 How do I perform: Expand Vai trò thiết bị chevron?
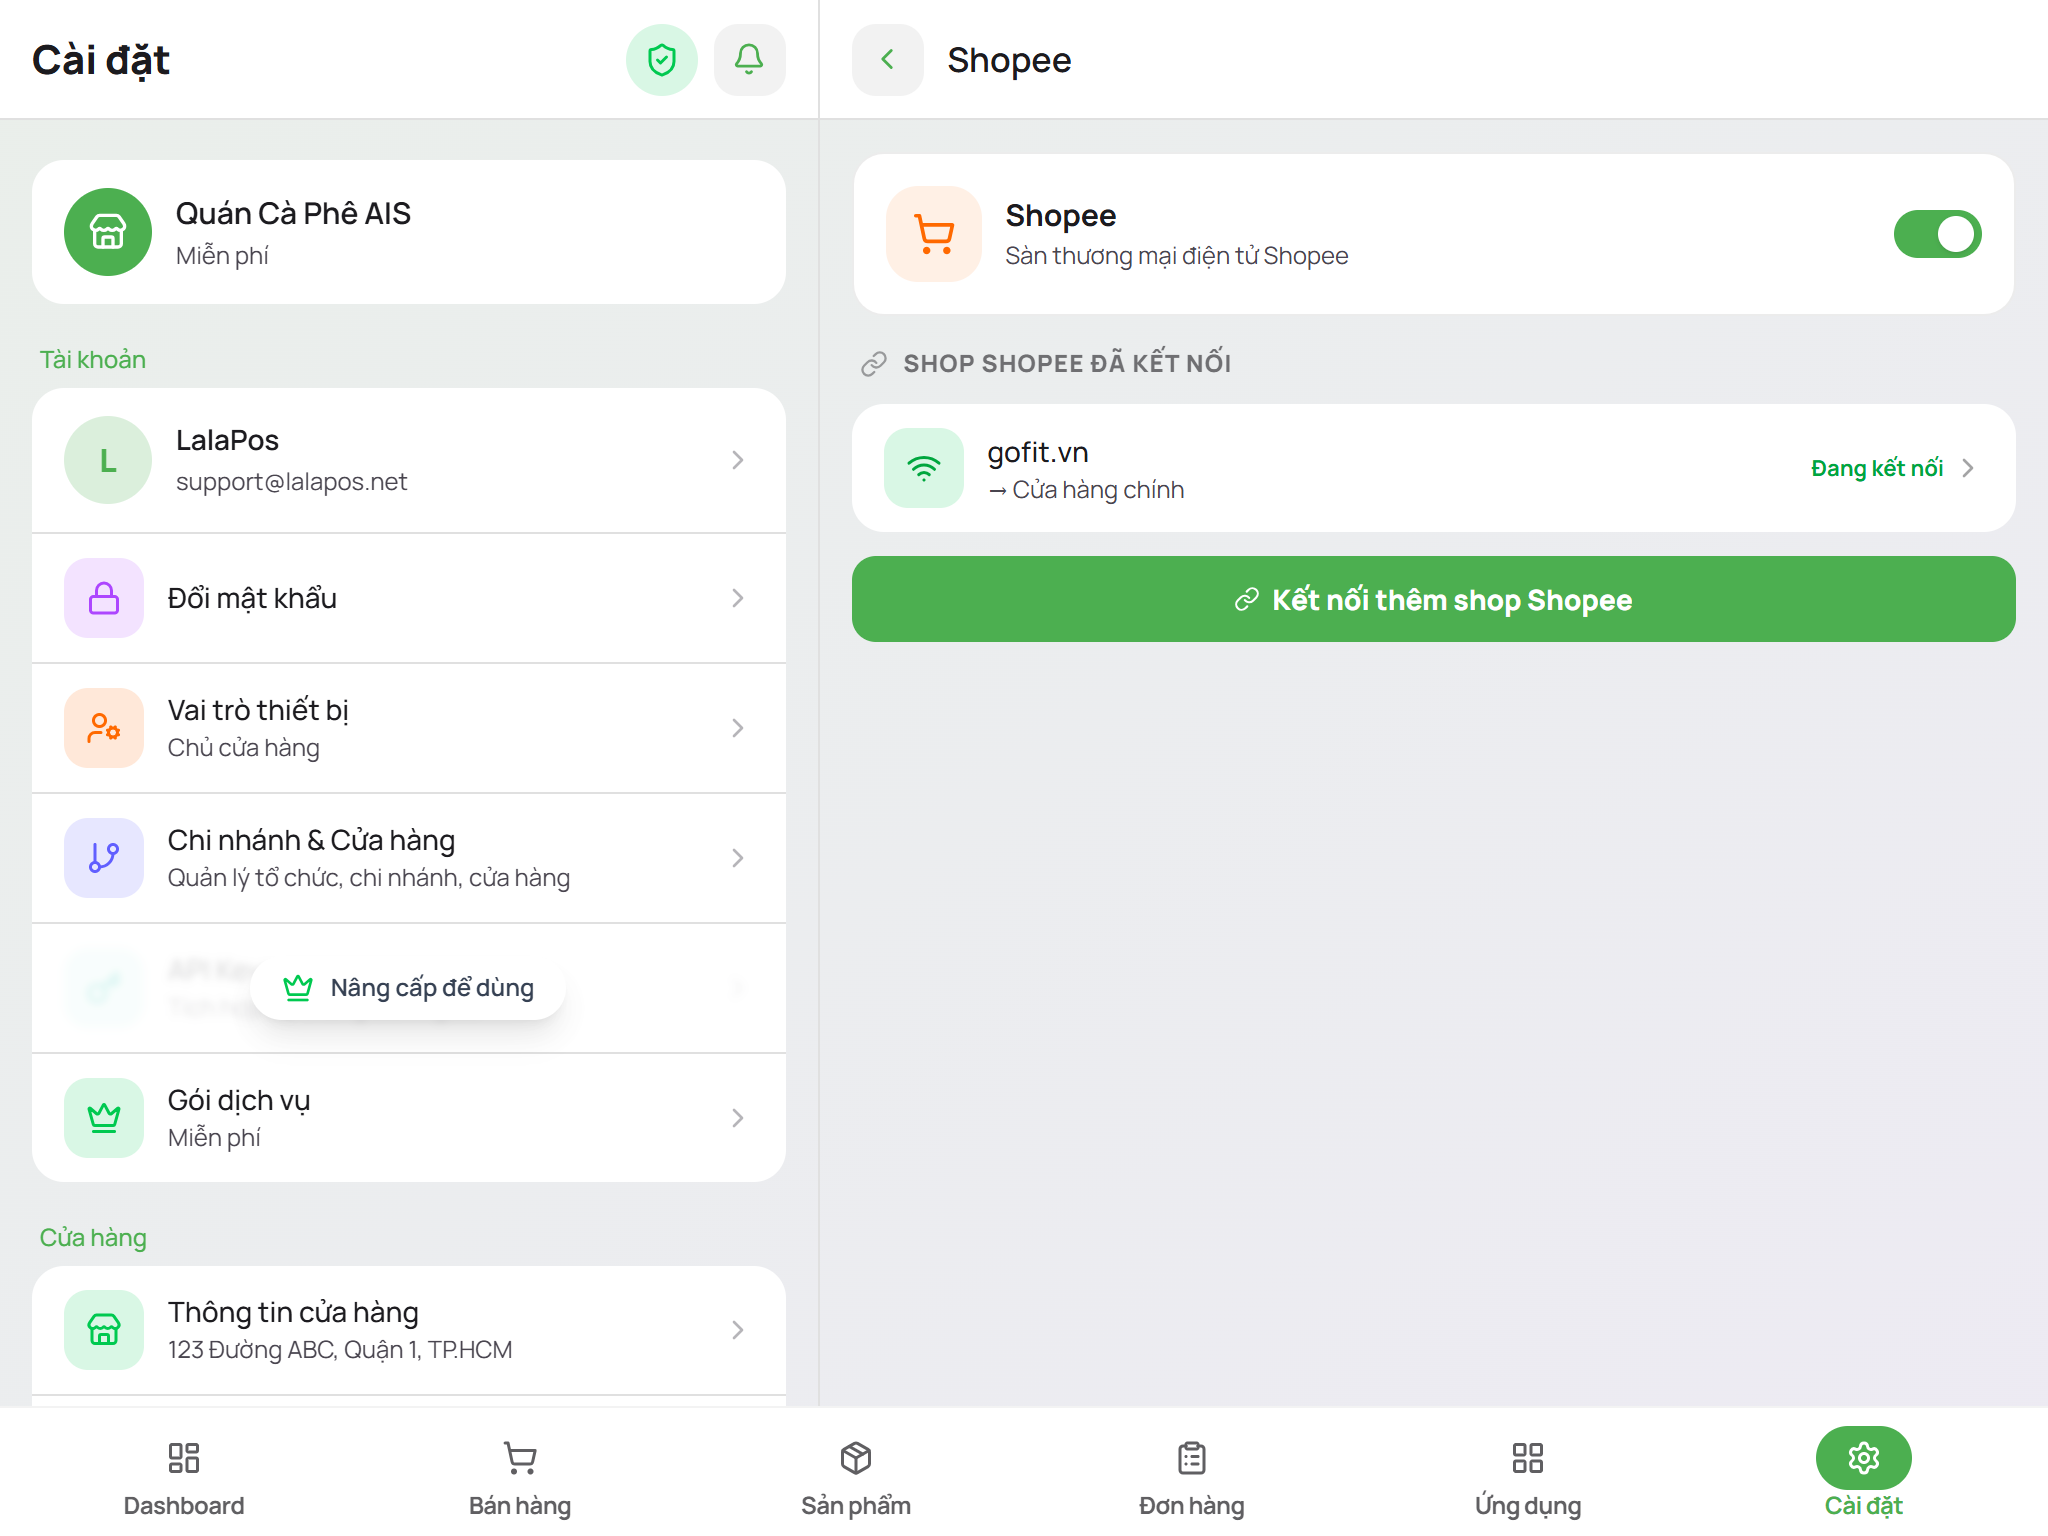pyautogui.click(x=738, y=728)
